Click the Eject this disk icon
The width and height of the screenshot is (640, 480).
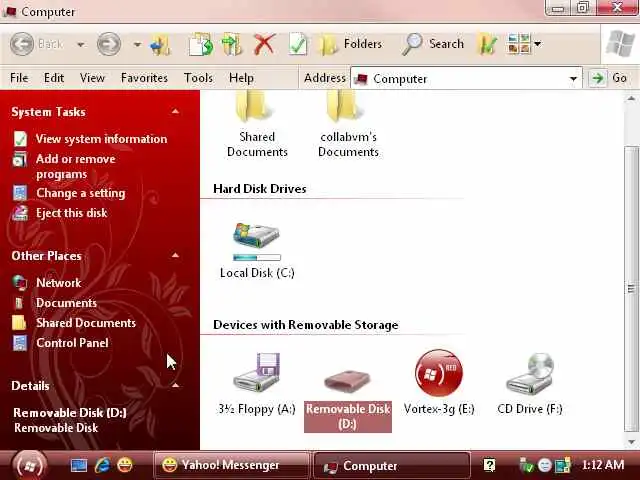pyautogui.click(x=20, y=213)
